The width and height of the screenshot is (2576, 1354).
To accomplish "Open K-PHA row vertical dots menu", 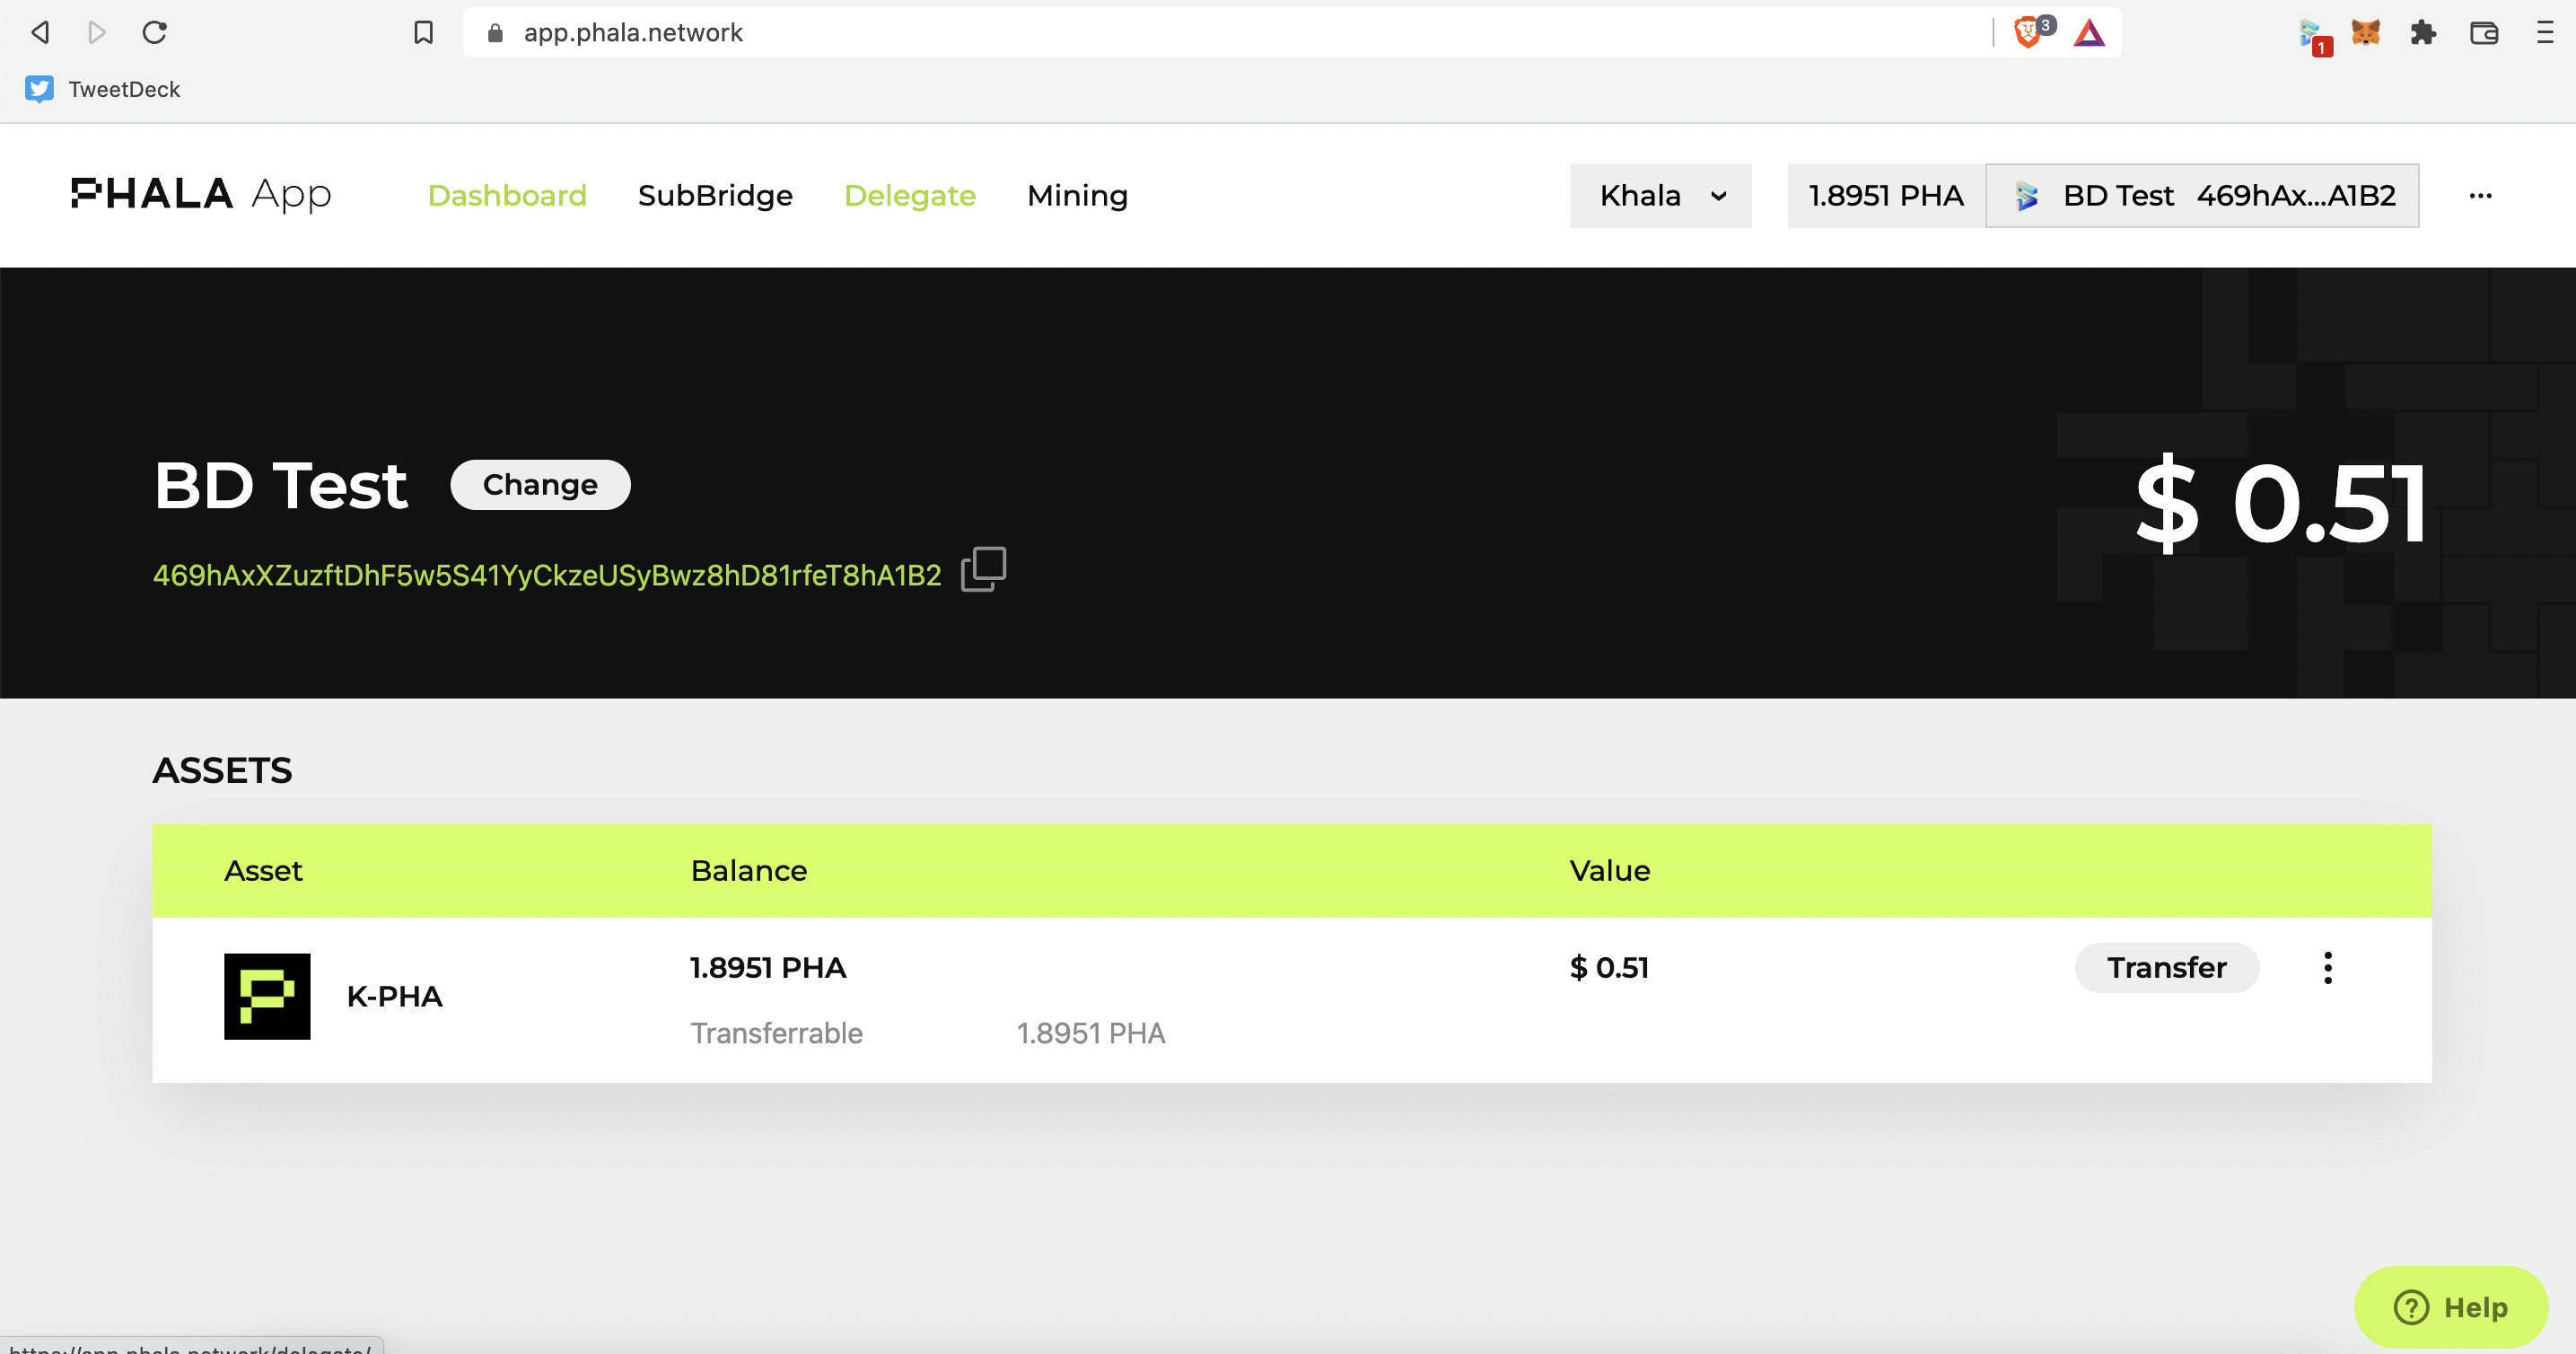I will click(x=2328, y=967).
